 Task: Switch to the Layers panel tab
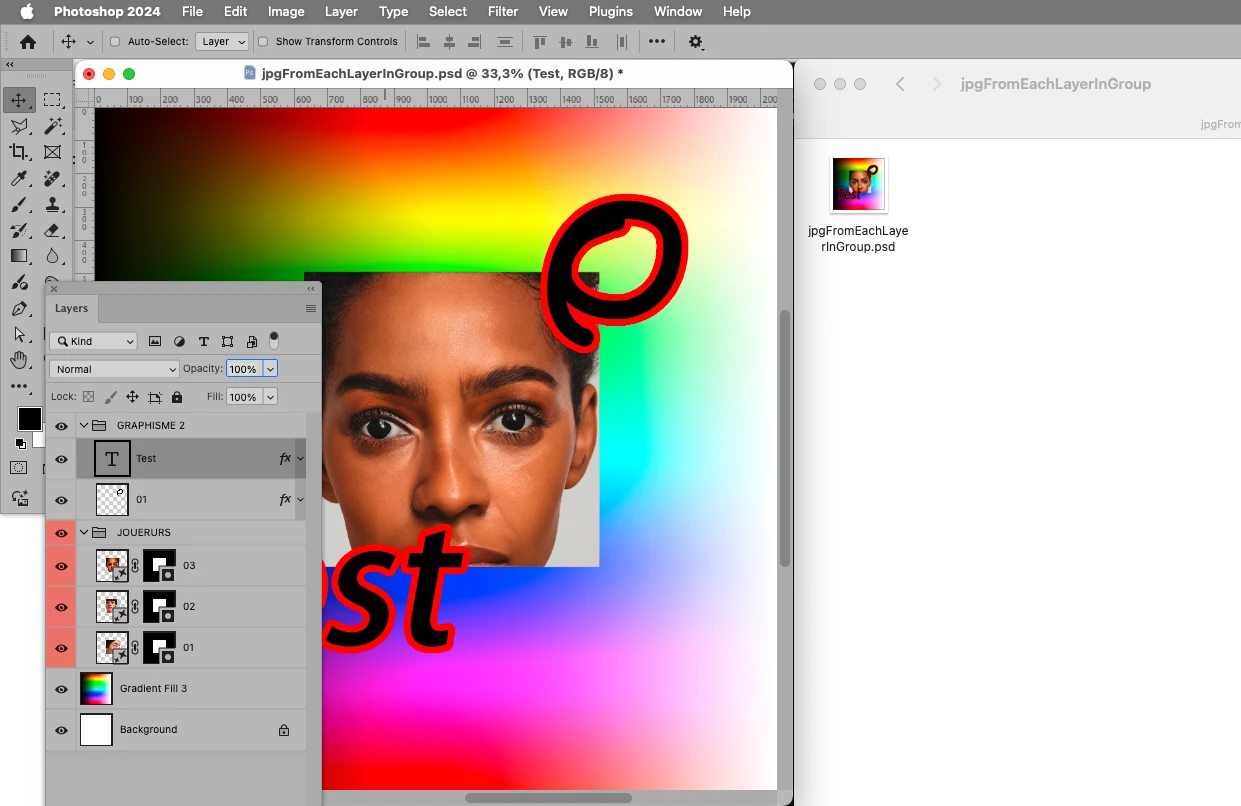72,309
